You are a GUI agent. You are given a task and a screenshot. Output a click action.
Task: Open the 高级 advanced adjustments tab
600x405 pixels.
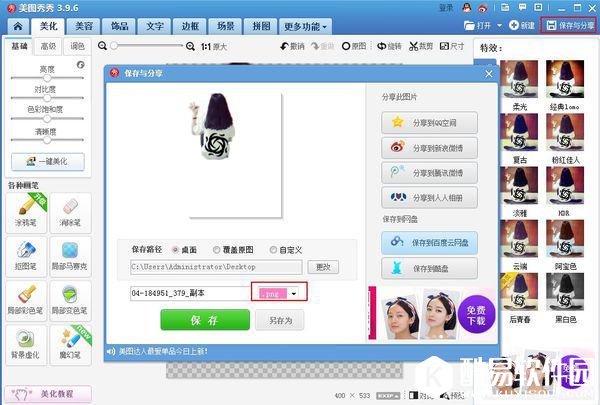click(48, 46)
